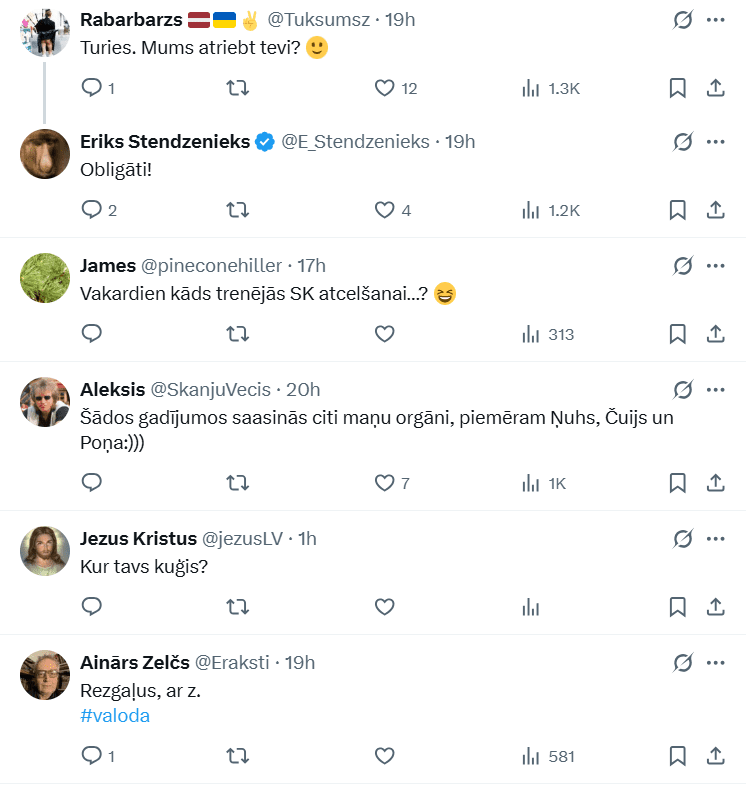Repost Eriks Stendzenieks's "Obligāti!" tweet
The width and height of the screenshot is (746, 787).
click(x=238, y=210)
